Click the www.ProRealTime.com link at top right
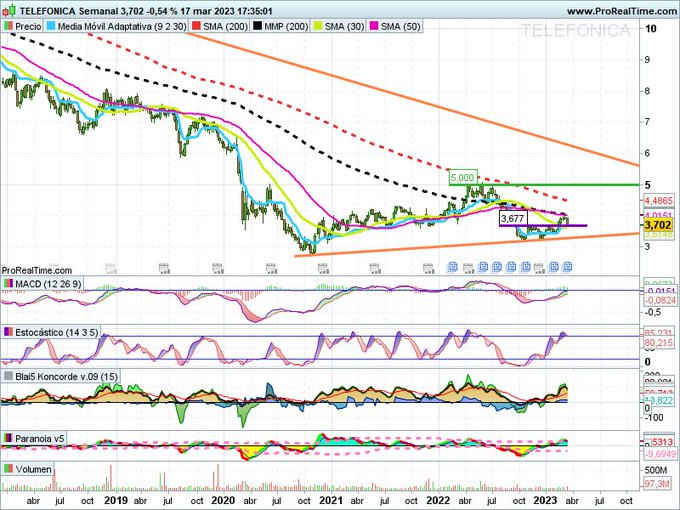The height and width of the screenshot is (510, 680). 621,11
